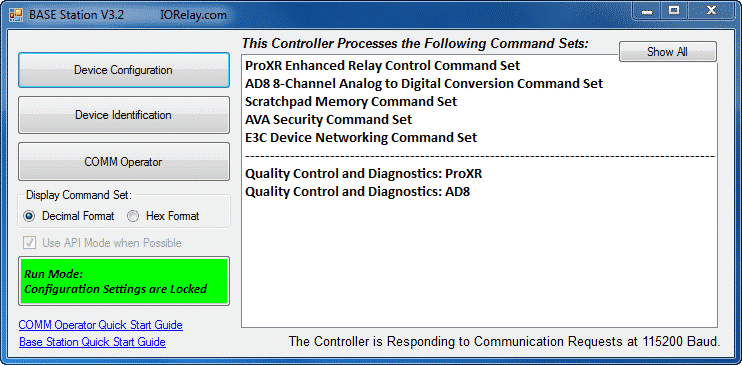The height and width of the screenshot is (365, 742).
Task: Select AVA Security Command Set
Action: pos(328,119)
